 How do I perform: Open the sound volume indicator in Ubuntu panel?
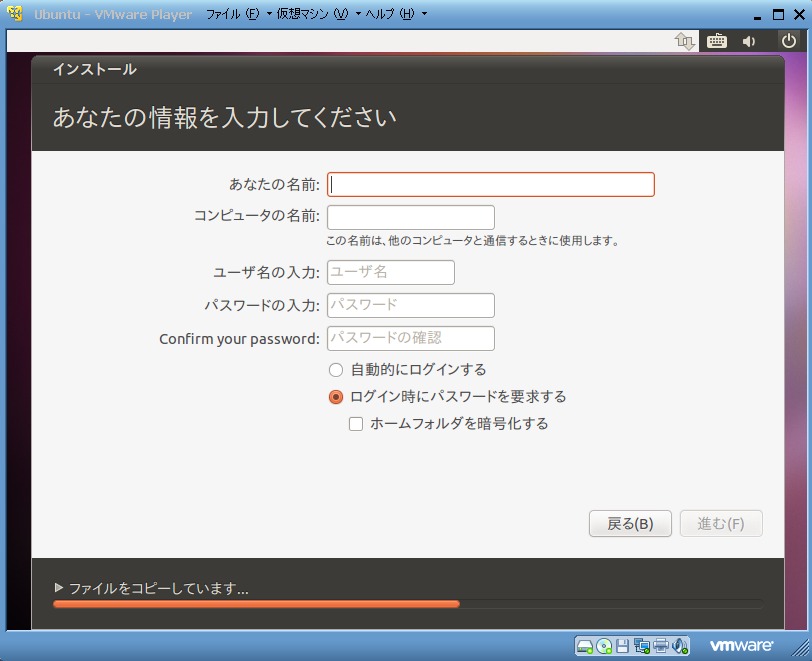[x=749, y=41]
